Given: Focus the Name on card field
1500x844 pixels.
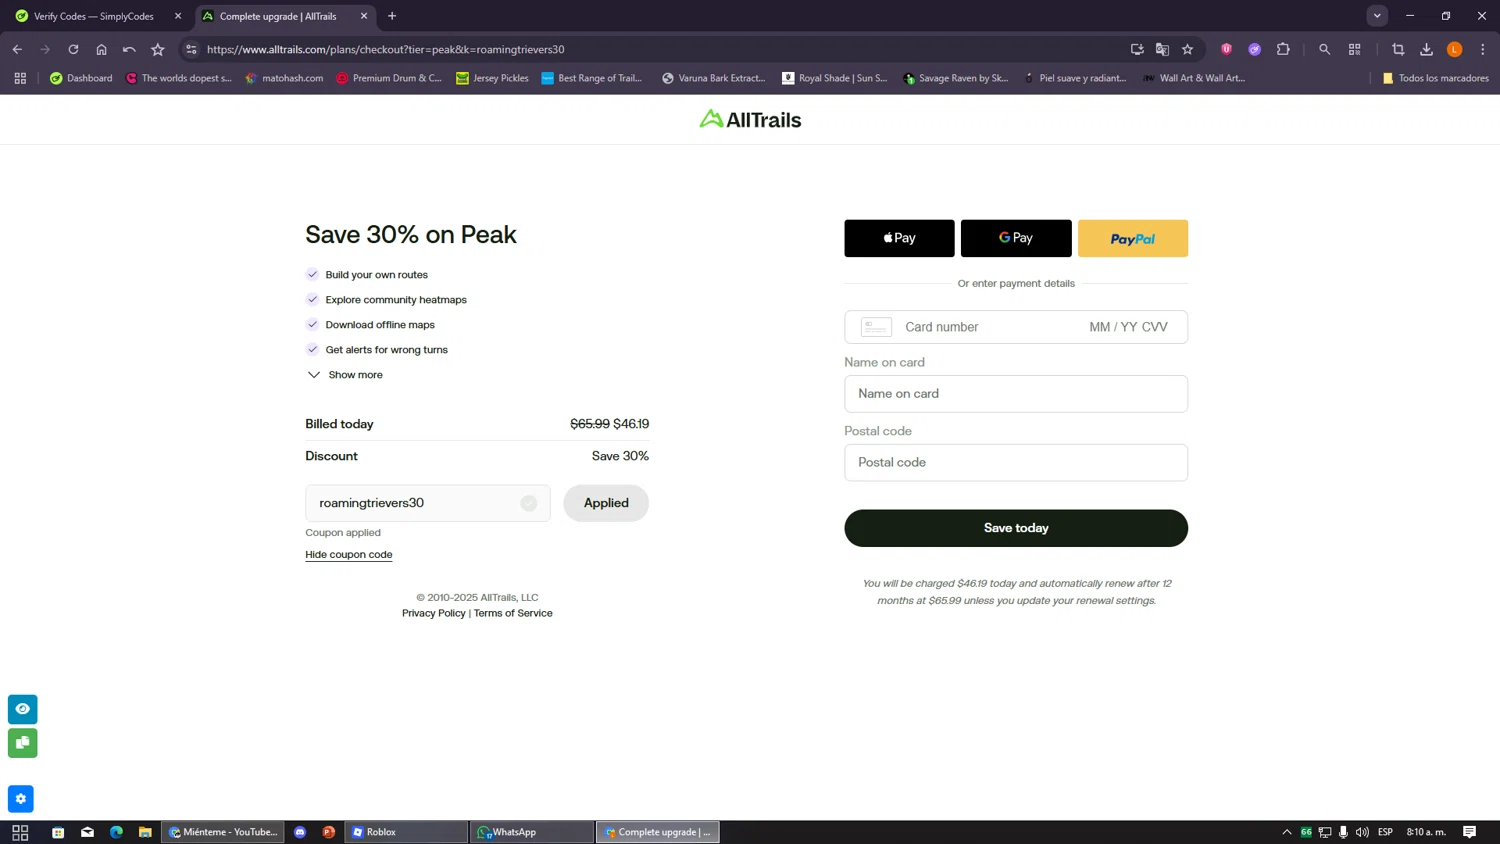Looking at the screenshot, I should 1016,394.
